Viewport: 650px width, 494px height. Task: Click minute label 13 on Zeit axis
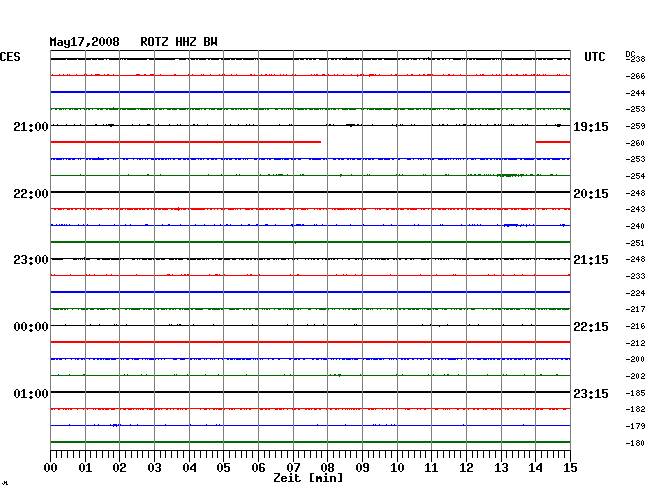click(x=501, y=468)
